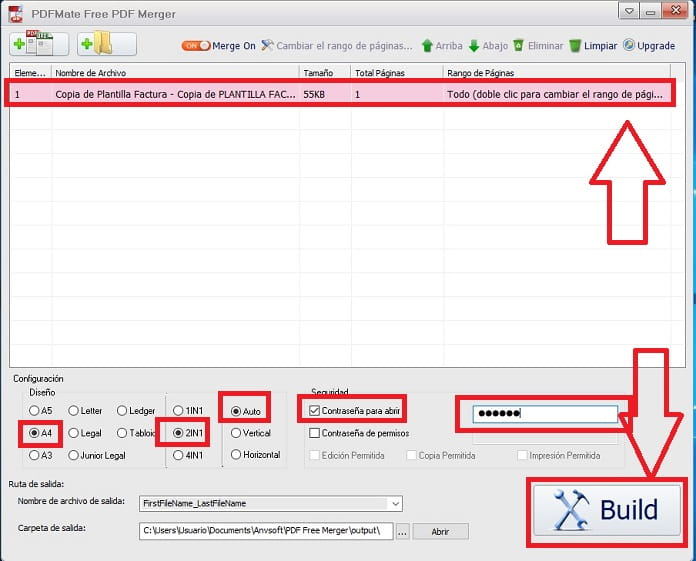
Task: Open the title bar dropdown menu arrow
Action: click(629, 12)
